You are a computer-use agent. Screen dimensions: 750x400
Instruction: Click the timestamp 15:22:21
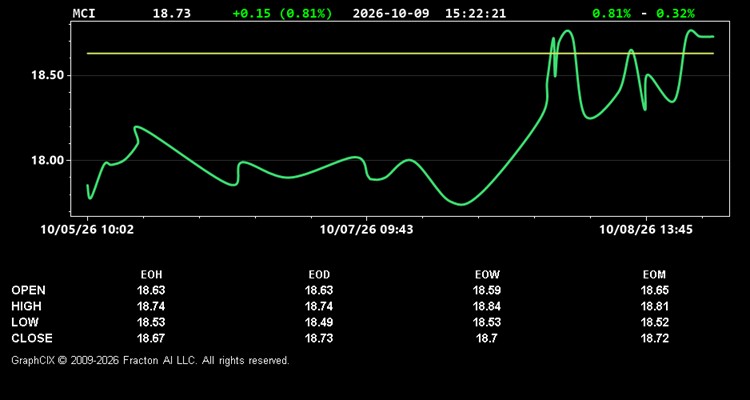(x=475, y=13)
